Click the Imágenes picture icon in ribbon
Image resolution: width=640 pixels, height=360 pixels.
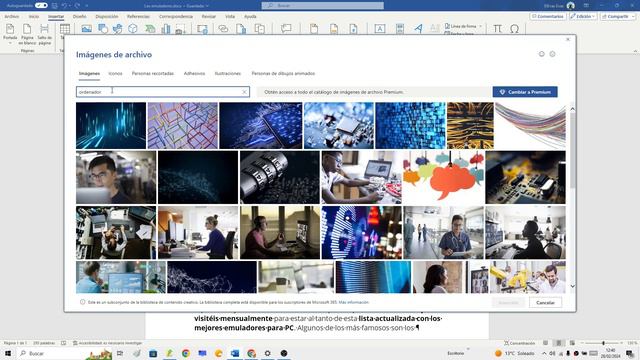[x=87, y=29]
